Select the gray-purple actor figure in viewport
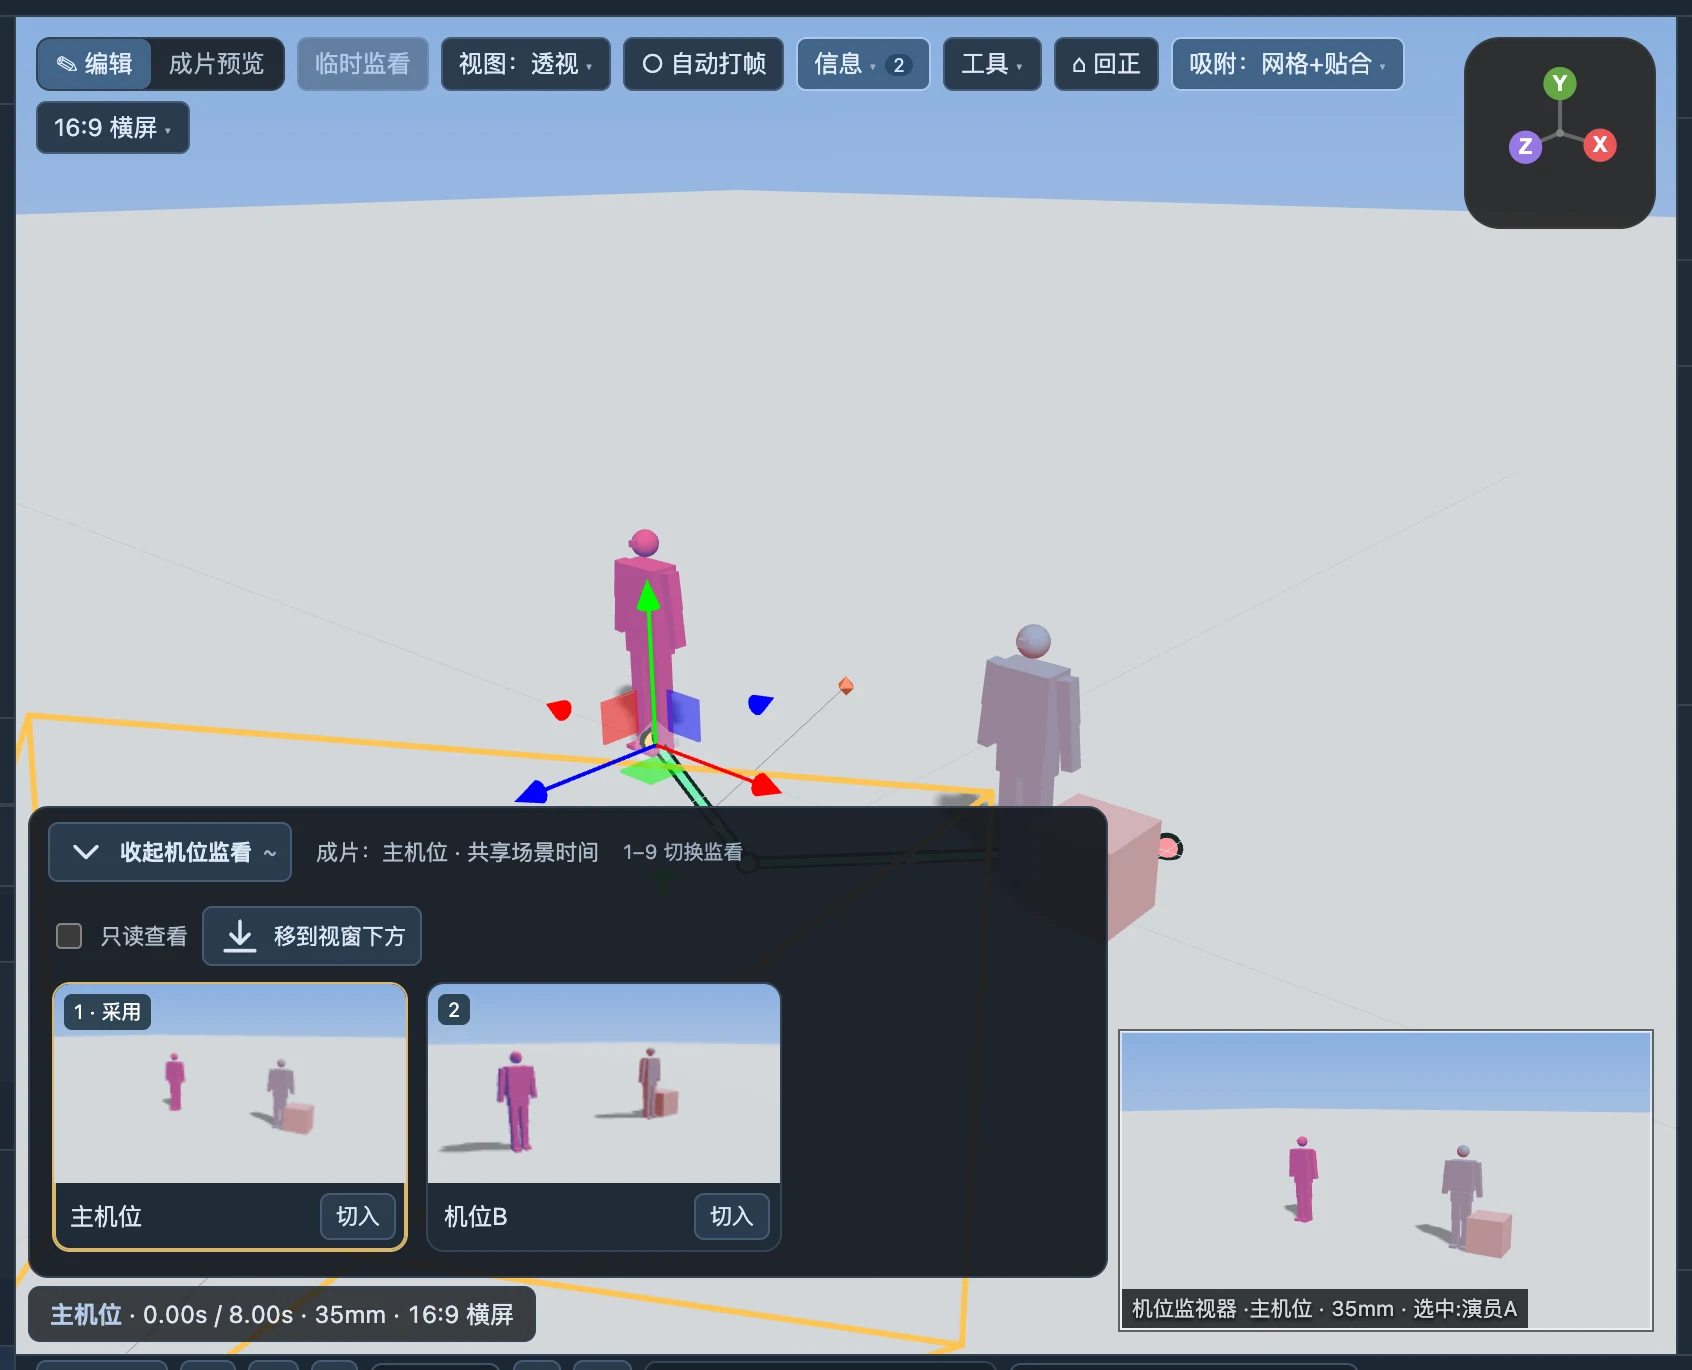Image resolution: width=1692 pixels, height=1370 pixels. coord(1030,714)
